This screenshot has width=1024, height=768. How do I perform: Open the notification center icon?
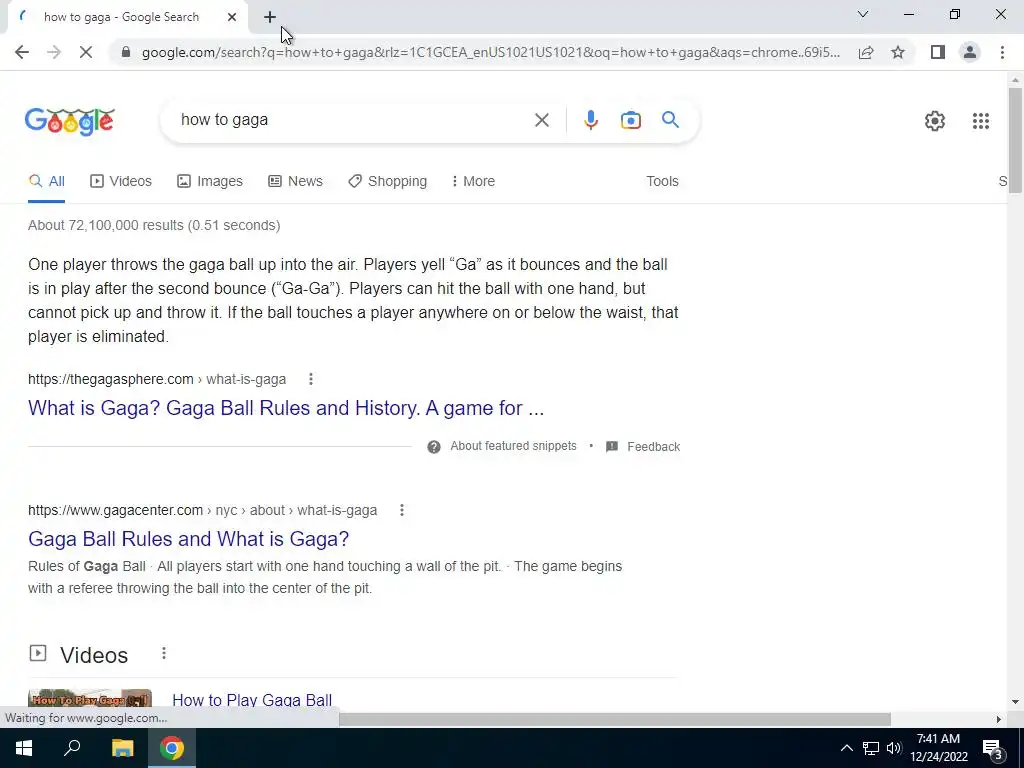pyautogui.click(x=993, y=749)
